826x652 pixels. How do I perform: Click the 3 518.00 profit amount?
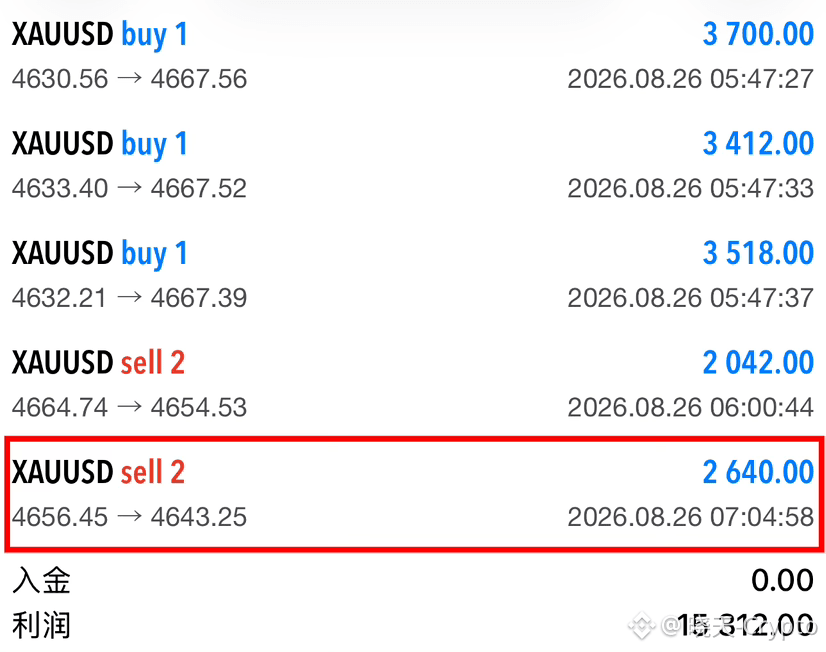point(758,253)
